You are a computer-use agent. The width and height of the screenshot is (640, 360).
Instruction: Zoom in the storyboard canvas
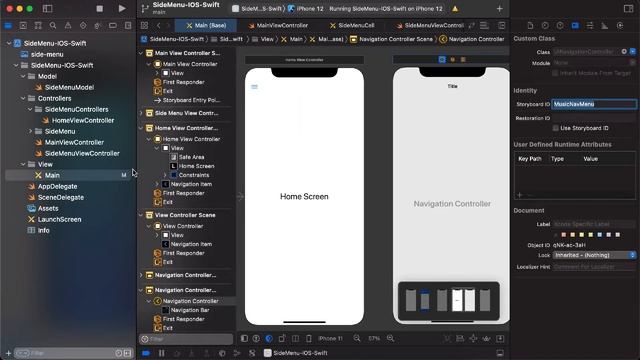tap(391, 338)
